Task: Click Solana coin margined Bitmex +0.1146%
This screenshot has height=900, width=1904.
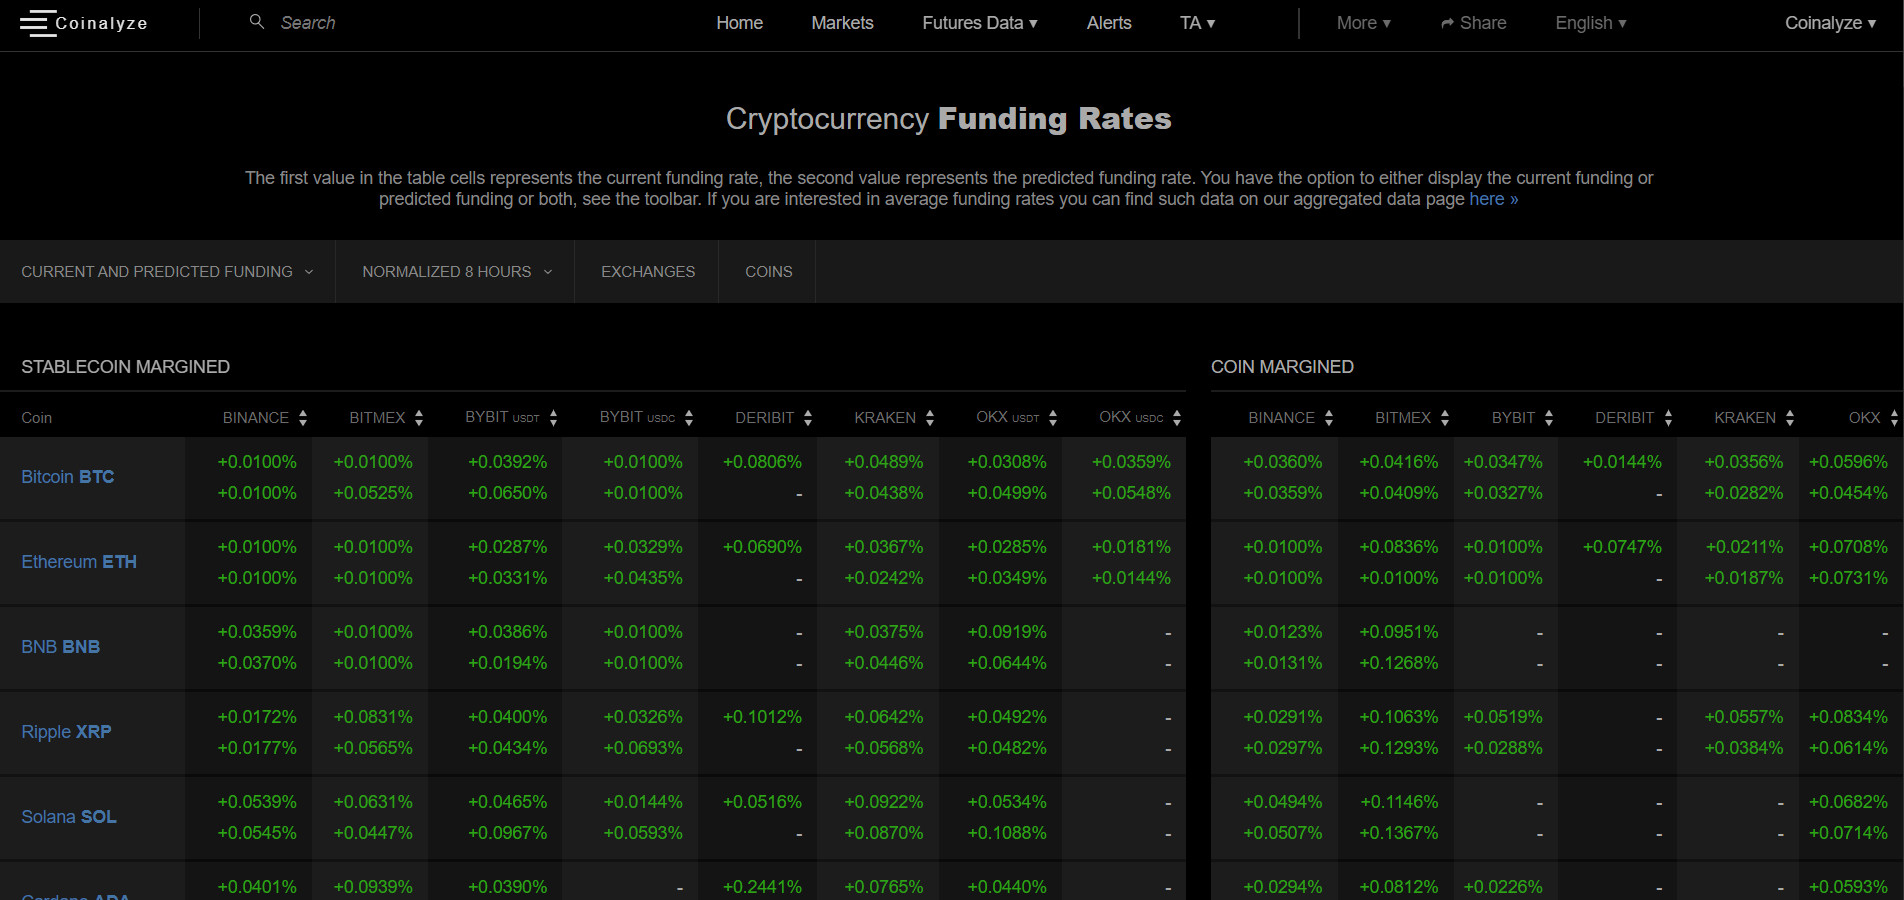Action: 1398,802
